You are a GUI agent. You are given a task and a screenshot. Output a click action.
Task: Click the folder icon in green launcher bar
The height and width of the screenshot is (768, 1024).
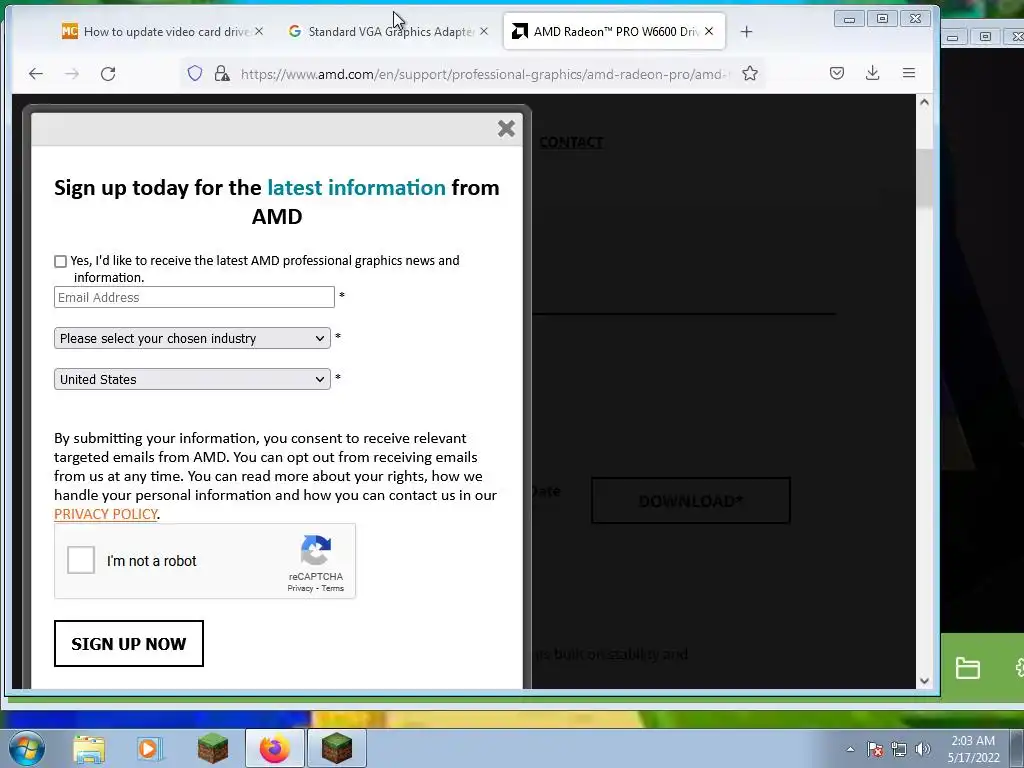click(967, 668)
